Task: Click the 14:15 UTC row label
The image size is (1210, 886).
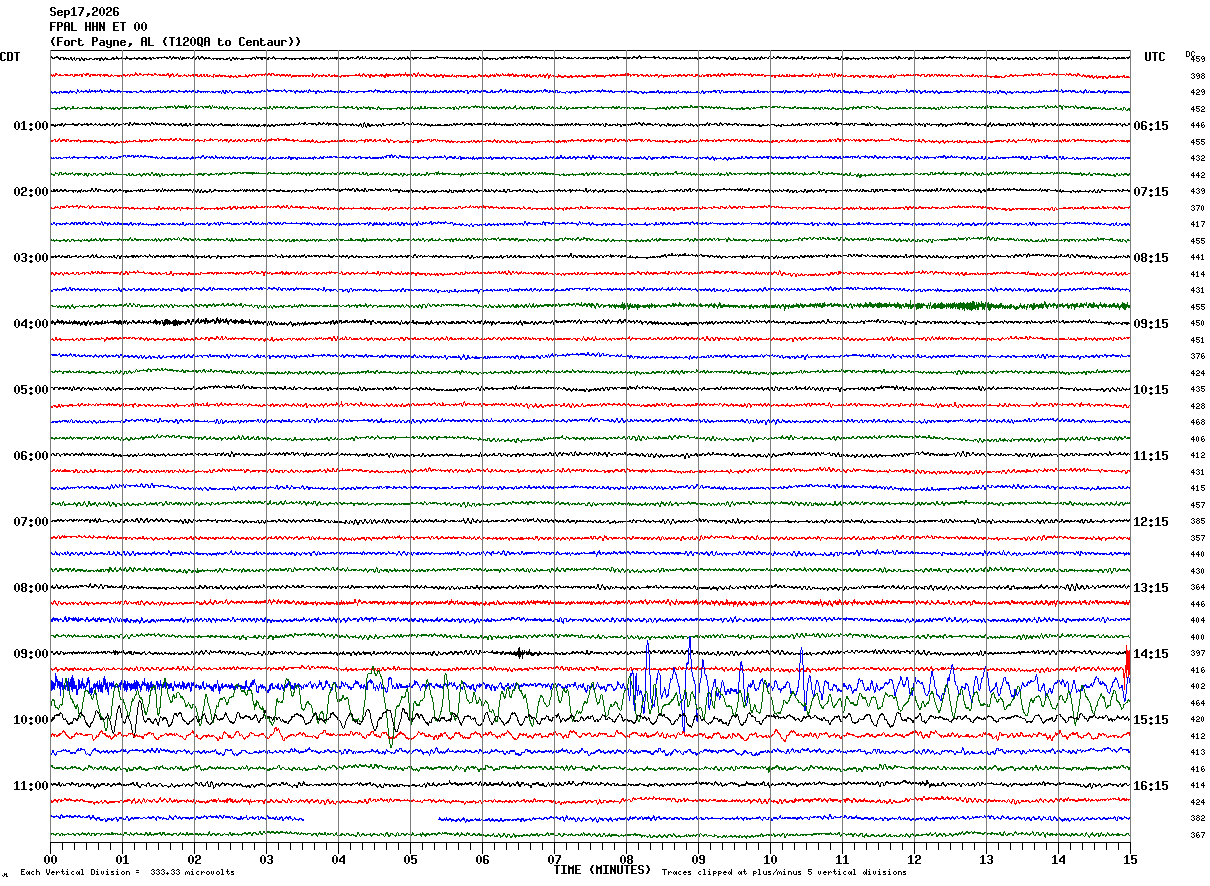Action: 1151,654
